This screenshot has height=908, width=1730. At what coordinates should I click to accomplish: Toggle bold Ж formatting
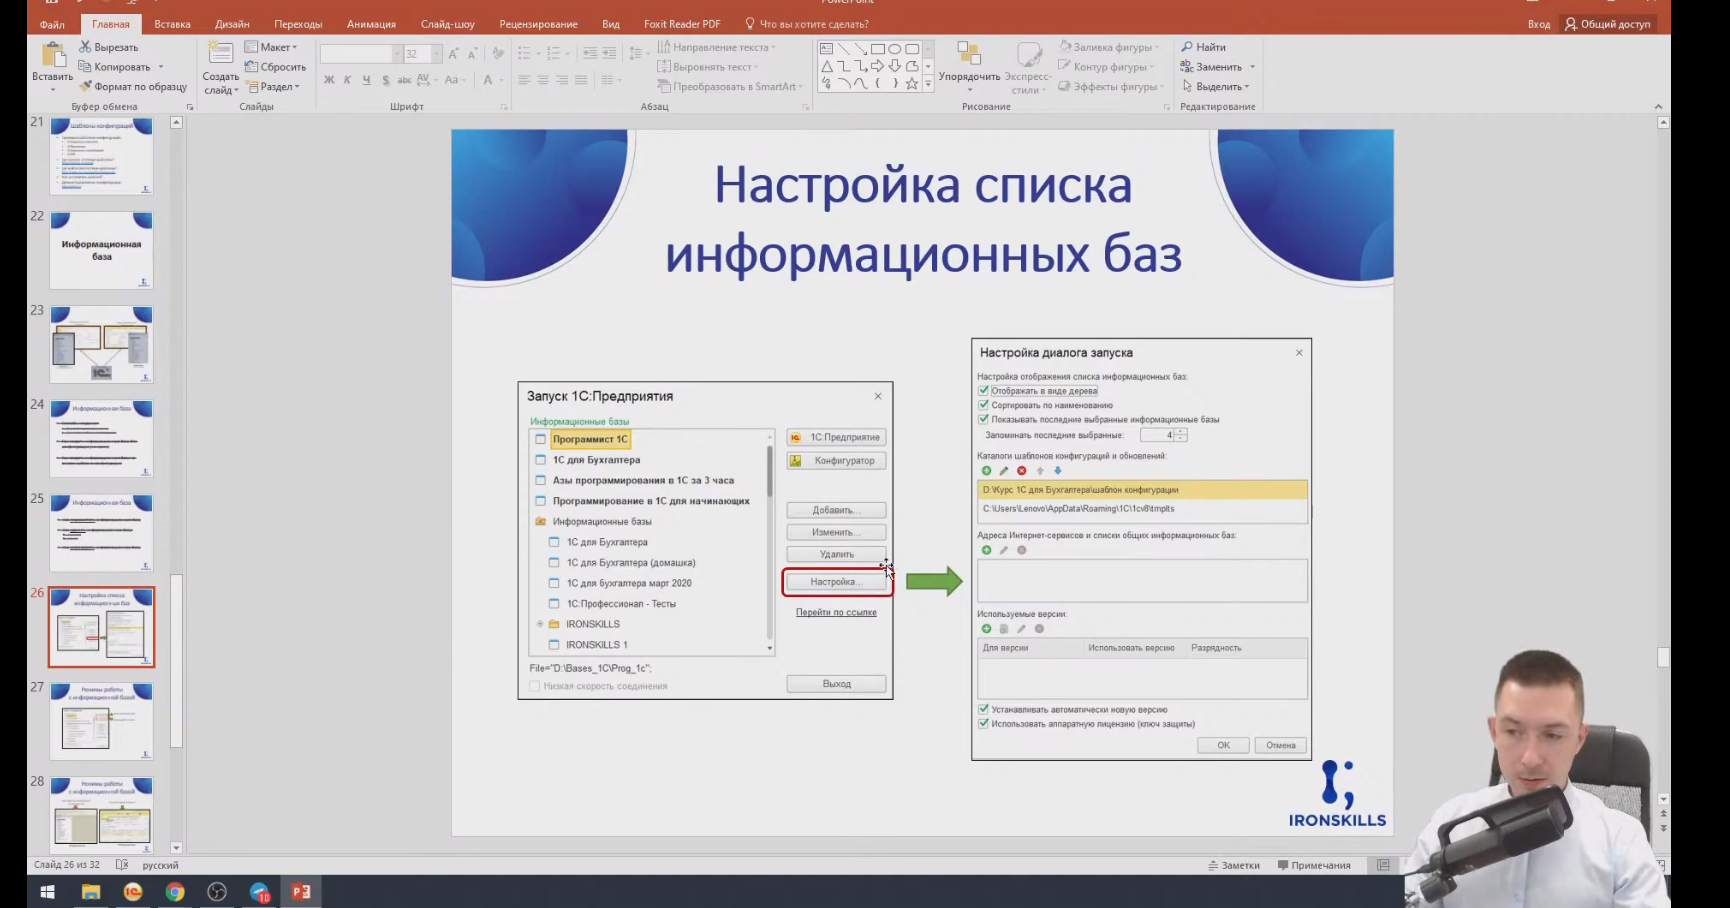(x=329, y=80)
